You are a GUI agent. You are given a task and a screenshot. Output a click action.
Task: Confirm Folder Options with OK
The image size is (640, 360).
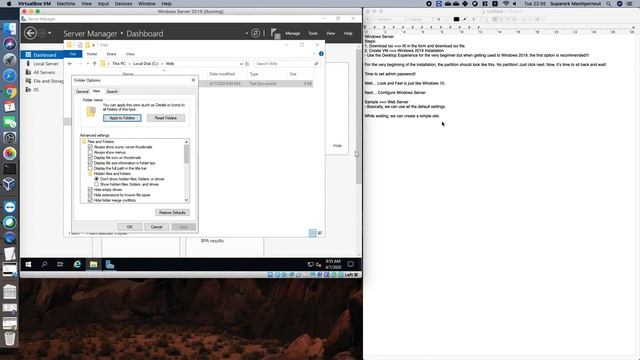[129, 227]
